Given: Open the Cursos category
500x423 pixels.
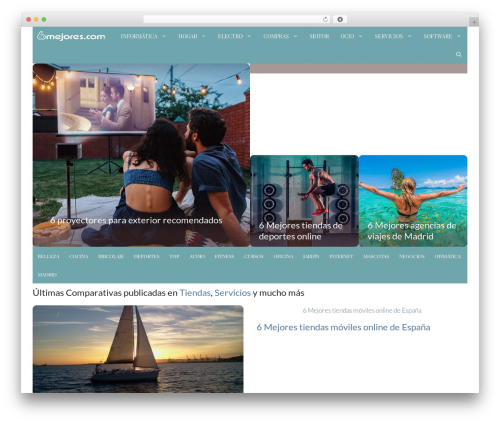Looking at the screenshot, I should 253,256.
